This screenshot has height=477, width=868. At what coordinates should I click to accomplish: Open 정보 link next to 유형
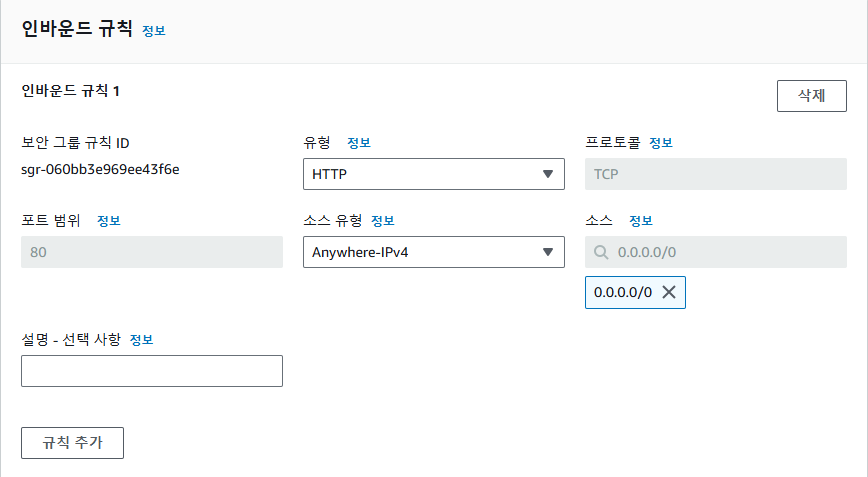click(358, 143)
